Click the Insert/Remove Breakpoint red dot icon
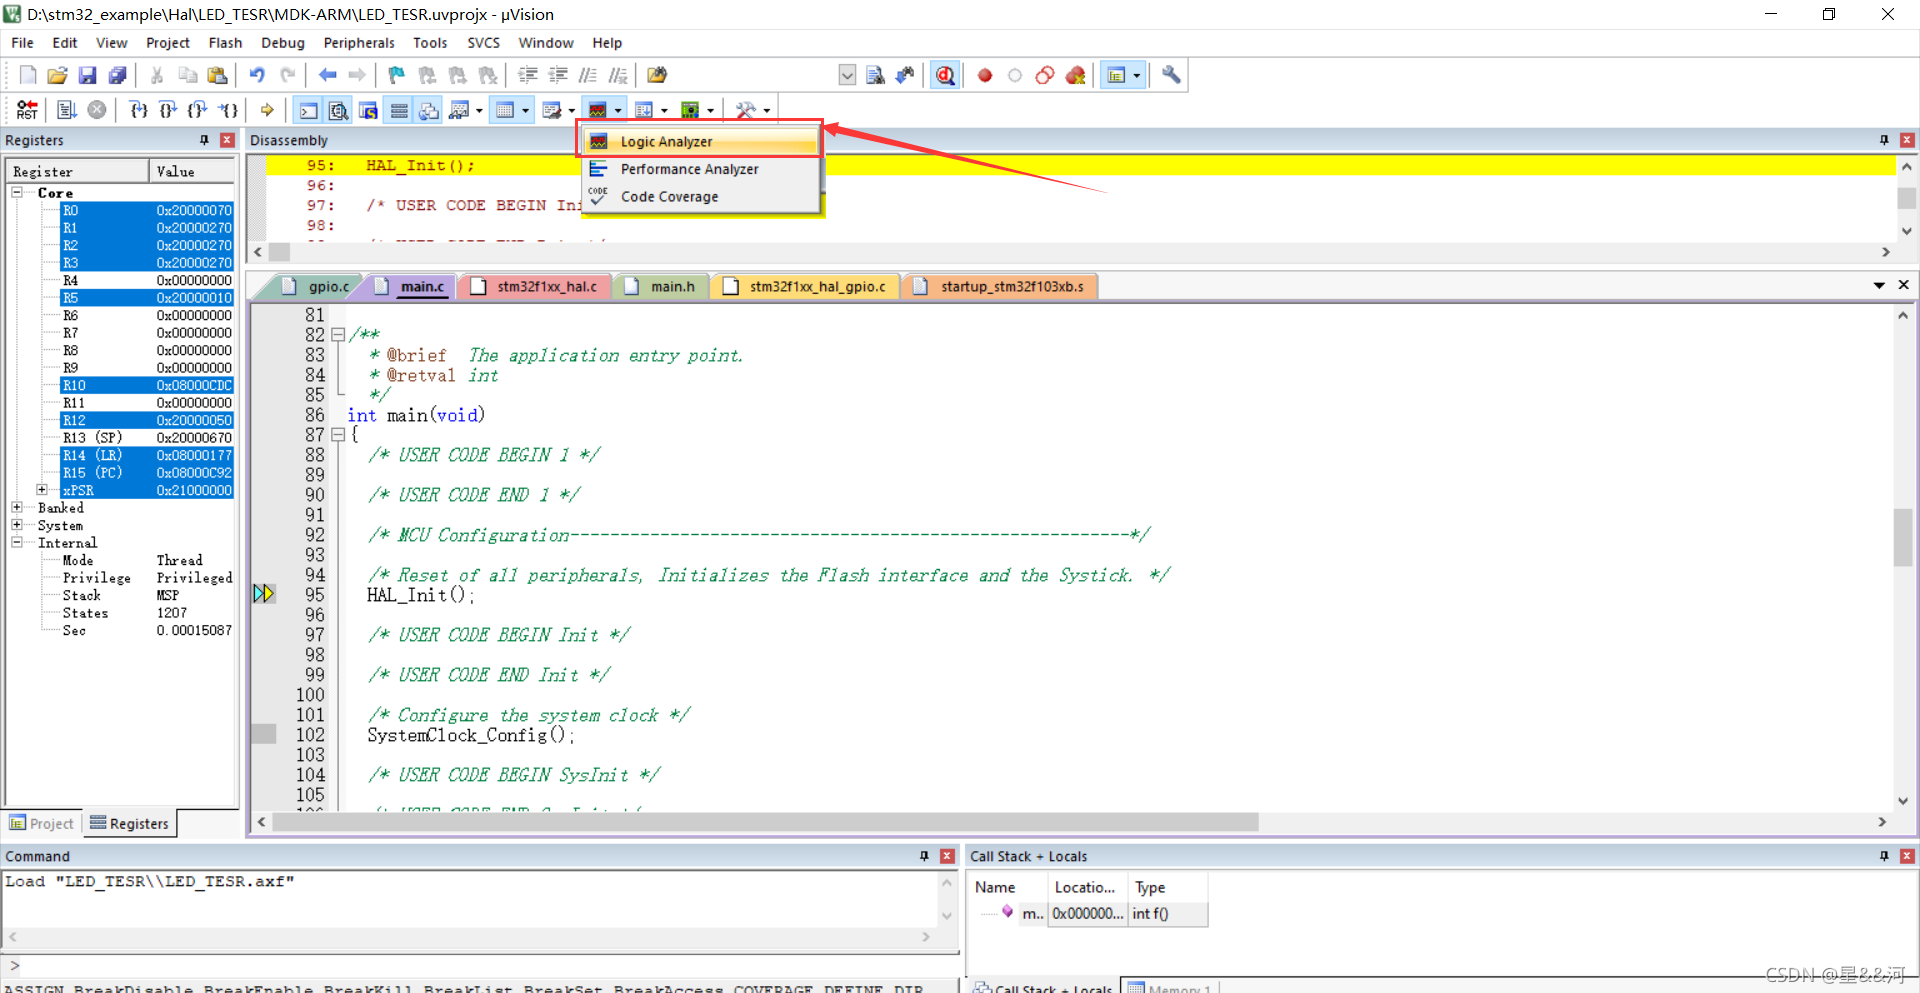This screenshot has width=1920, height=993. 984,75
